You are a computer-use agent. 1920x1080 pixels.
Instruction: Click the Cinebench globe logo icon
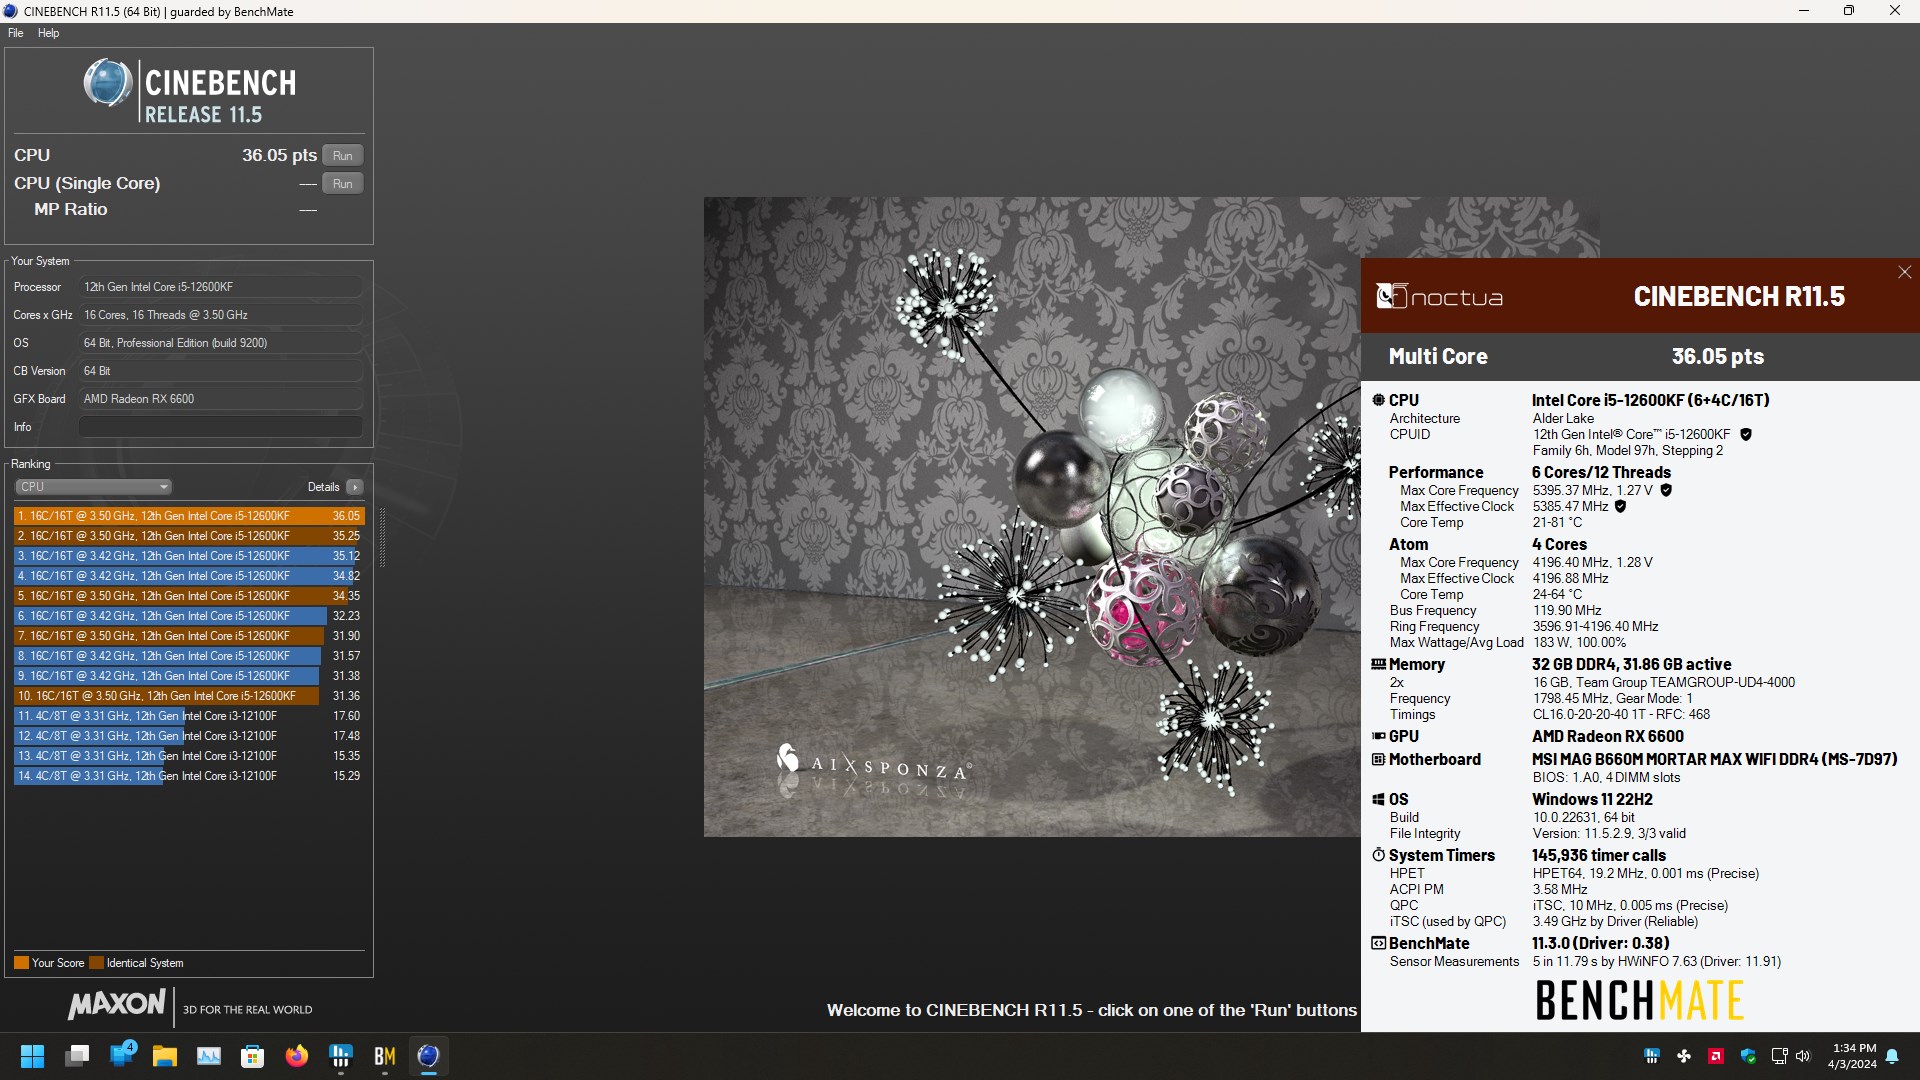(x=108, y=83)
